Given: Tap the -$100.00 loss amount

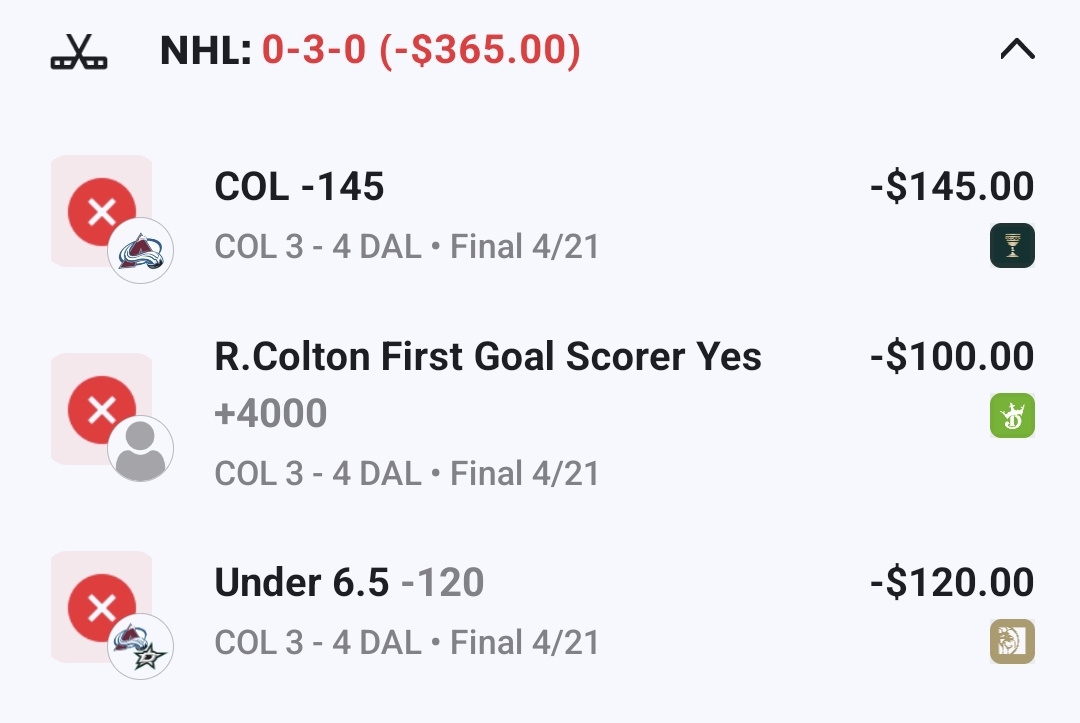Looking at the screenshot, I should 951,357.
